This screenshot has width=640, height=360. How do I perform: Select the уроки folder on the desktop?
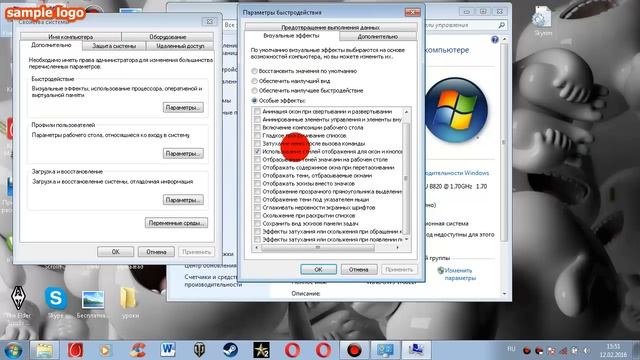pos(129,303)
